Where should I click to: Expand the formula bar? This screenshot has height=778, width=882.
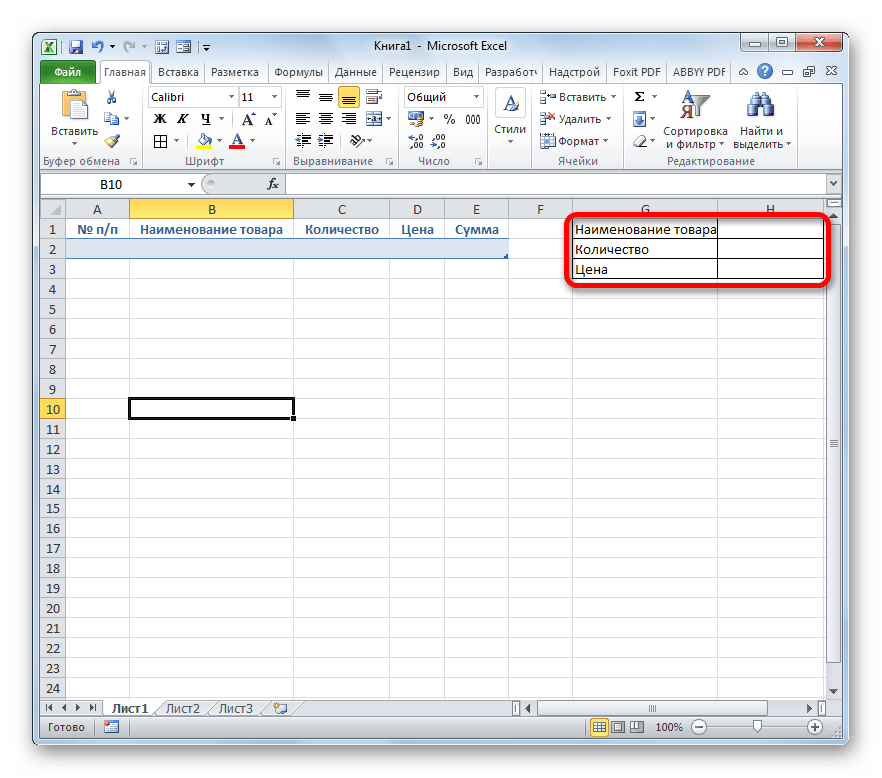pos(833,183)
